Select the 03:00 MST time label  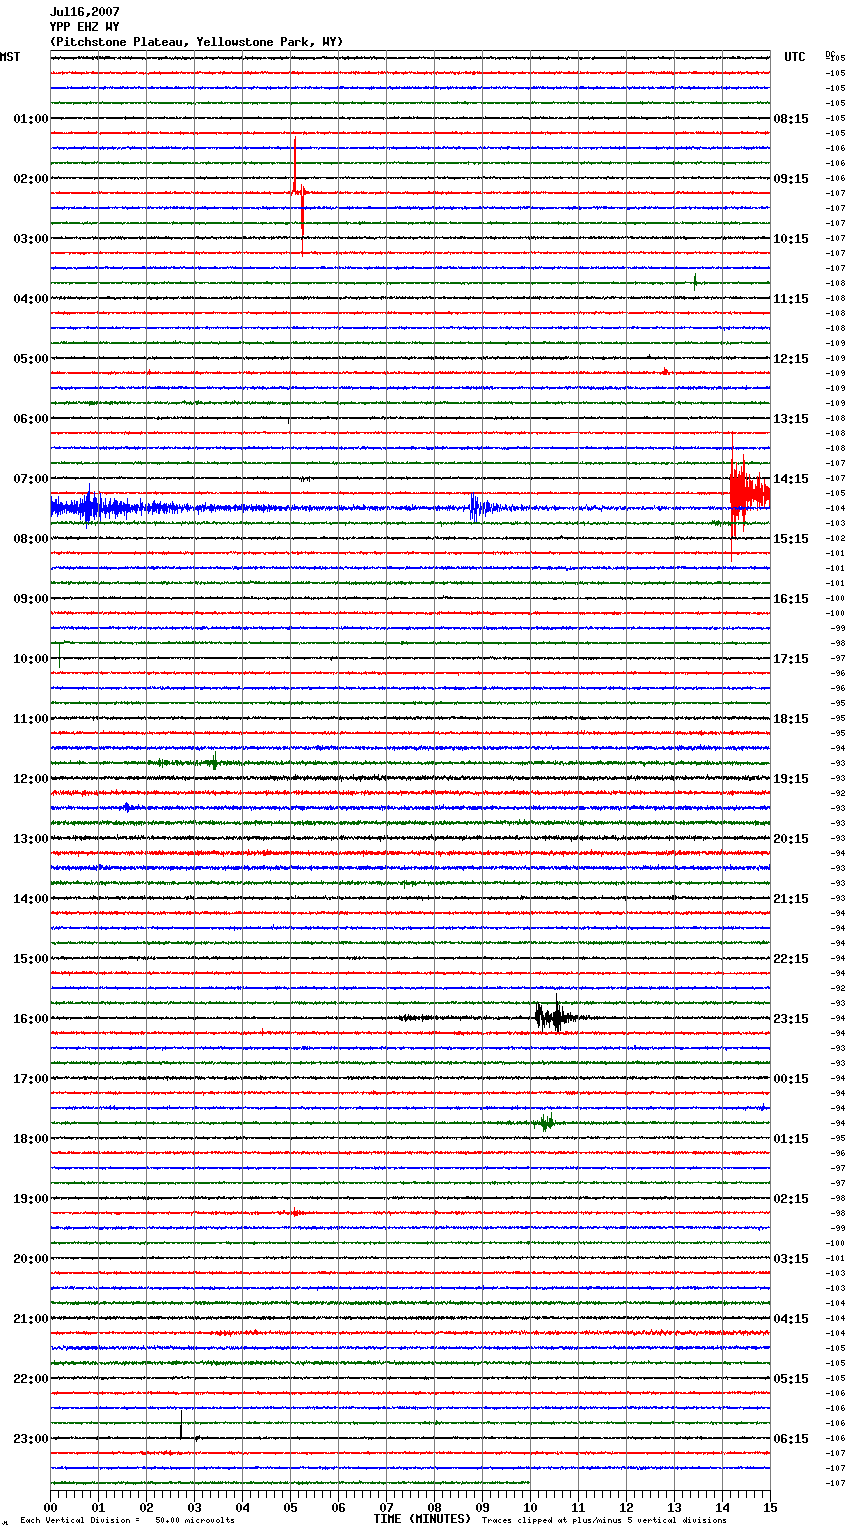pos(30,239)
